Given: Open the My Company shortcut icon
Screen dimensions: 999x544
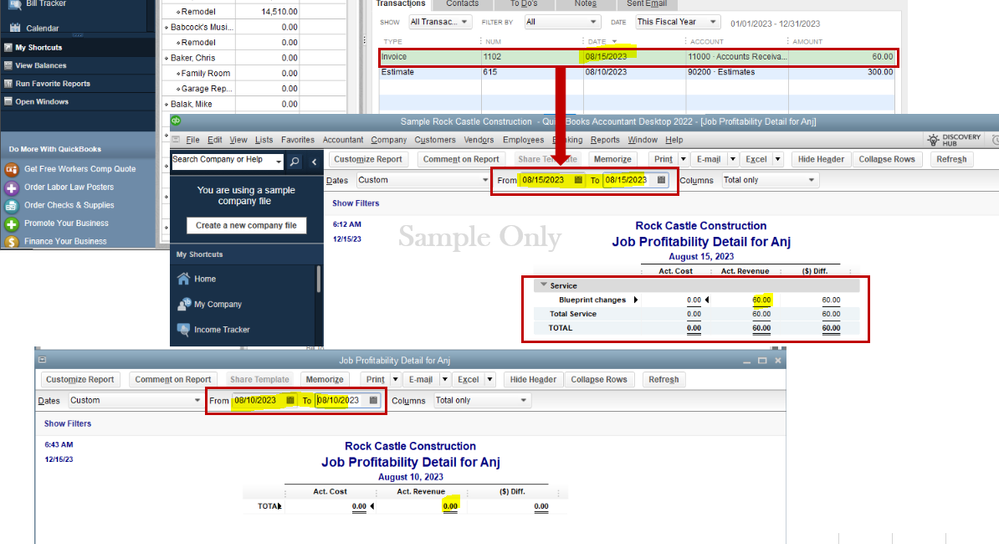Looking at the screenshot, I should click(183, 304).
